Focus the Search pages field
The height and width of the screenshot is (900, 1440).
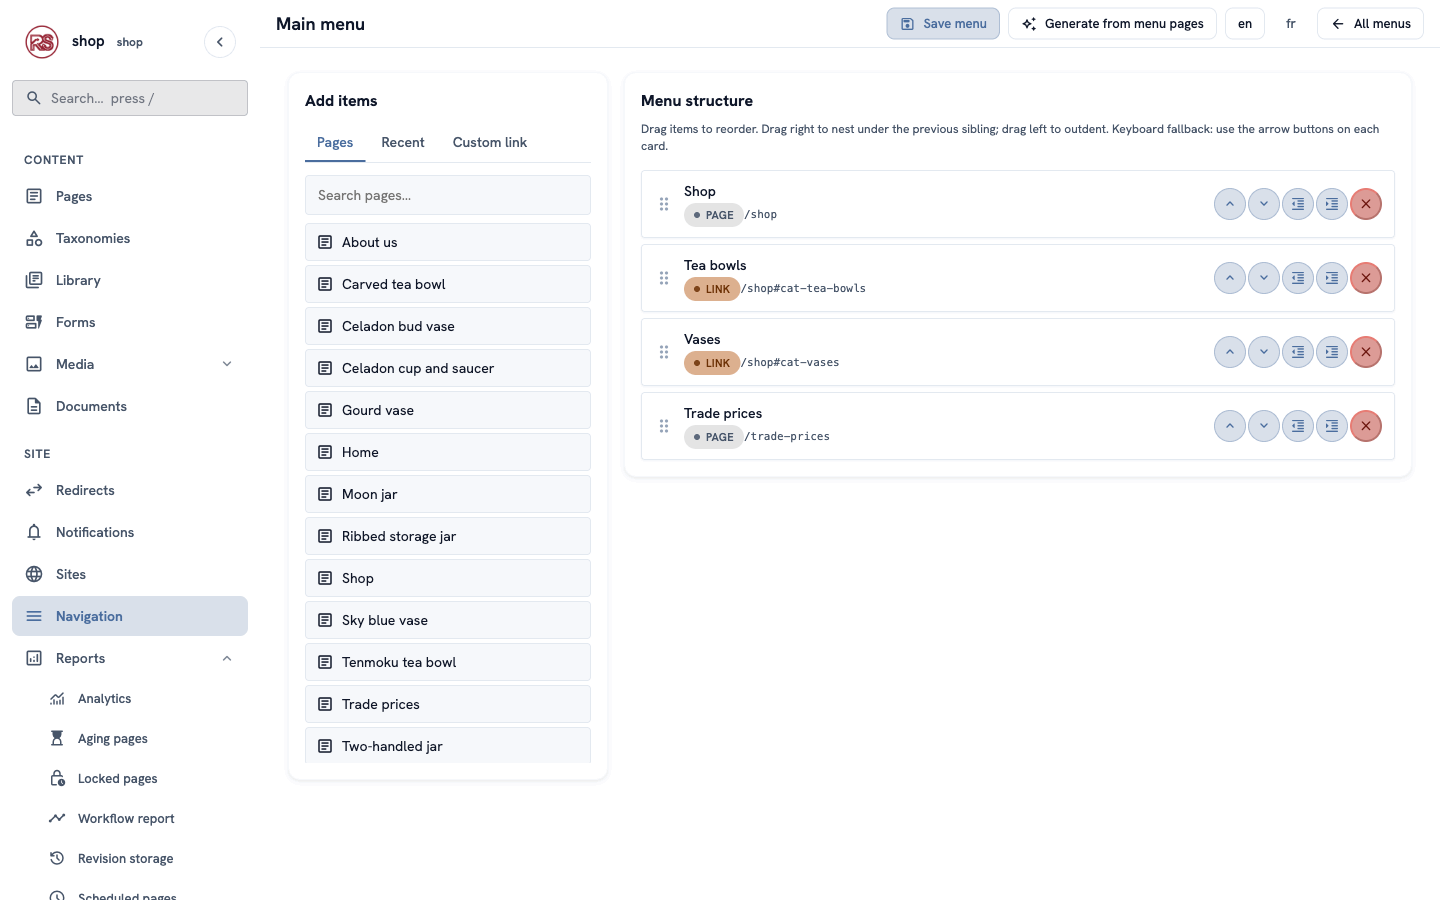tap(448, 195)
